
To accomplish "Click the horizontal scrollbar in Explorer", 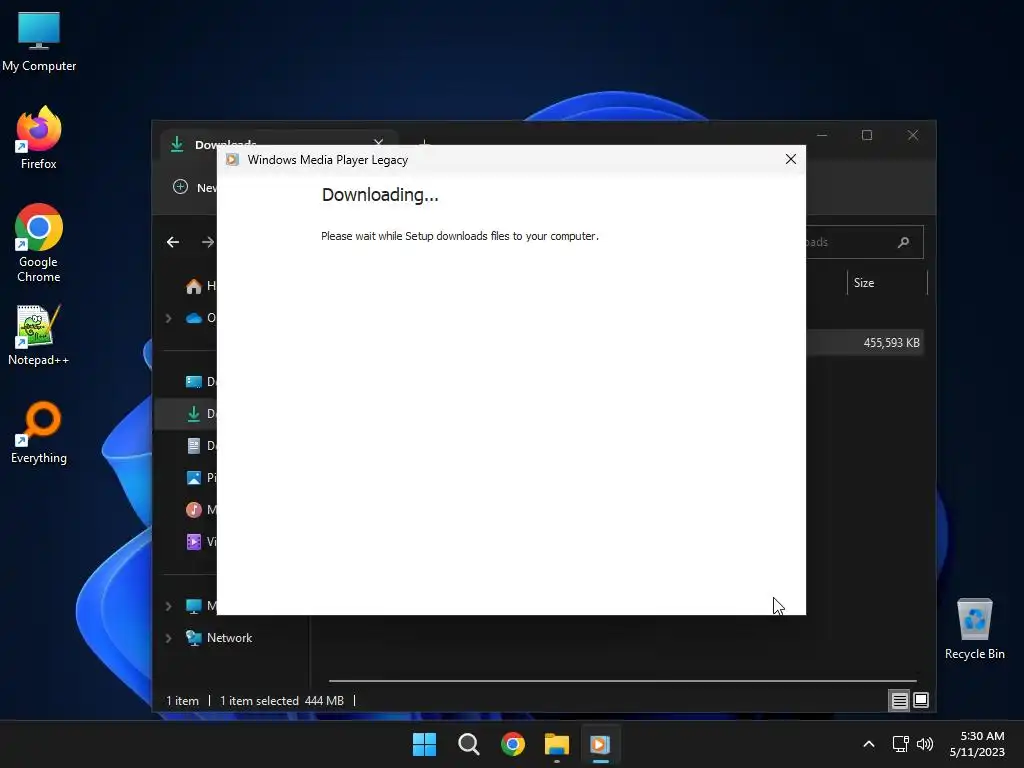I will tap(622, 680).
